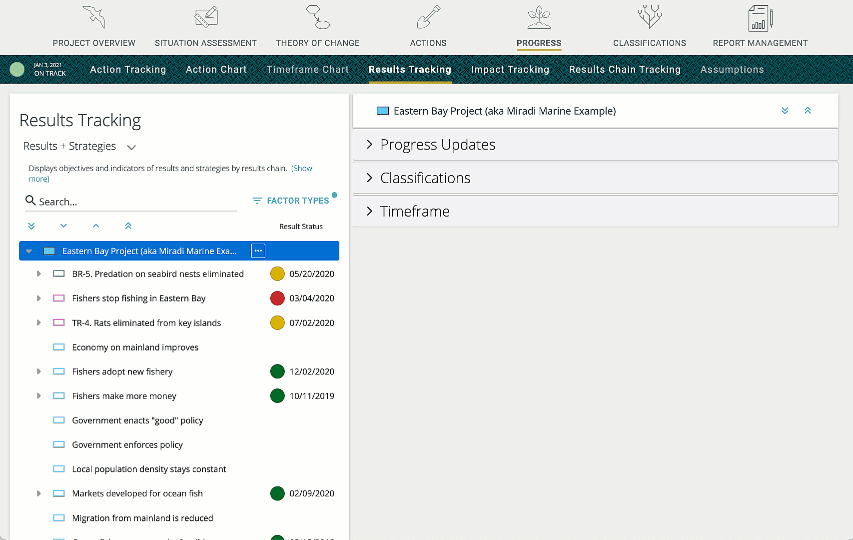
Task: Expand the Fishers stop fishing tree row
Action: tap(39, 298)
